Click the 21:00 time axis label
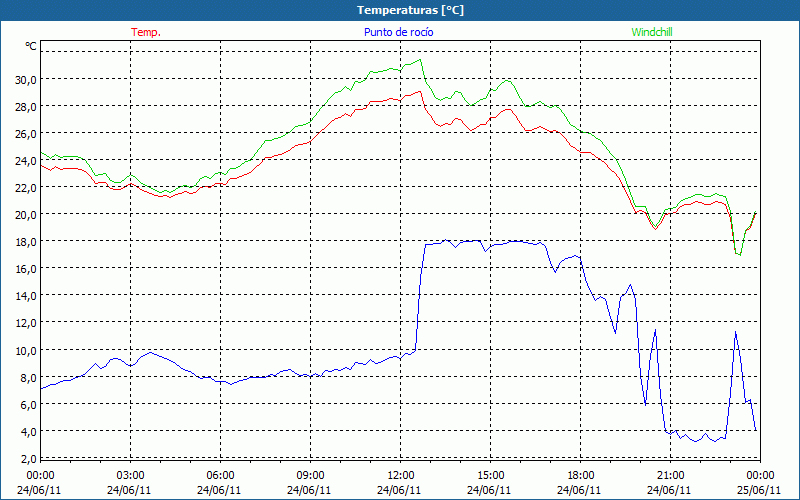 (x=670, y=476)
